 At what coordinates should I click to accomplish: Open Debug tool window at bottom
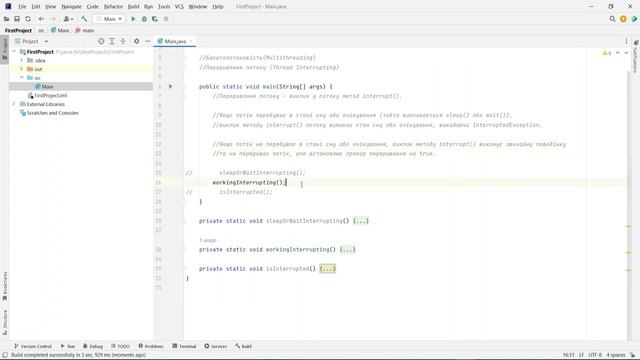(93, 346)
